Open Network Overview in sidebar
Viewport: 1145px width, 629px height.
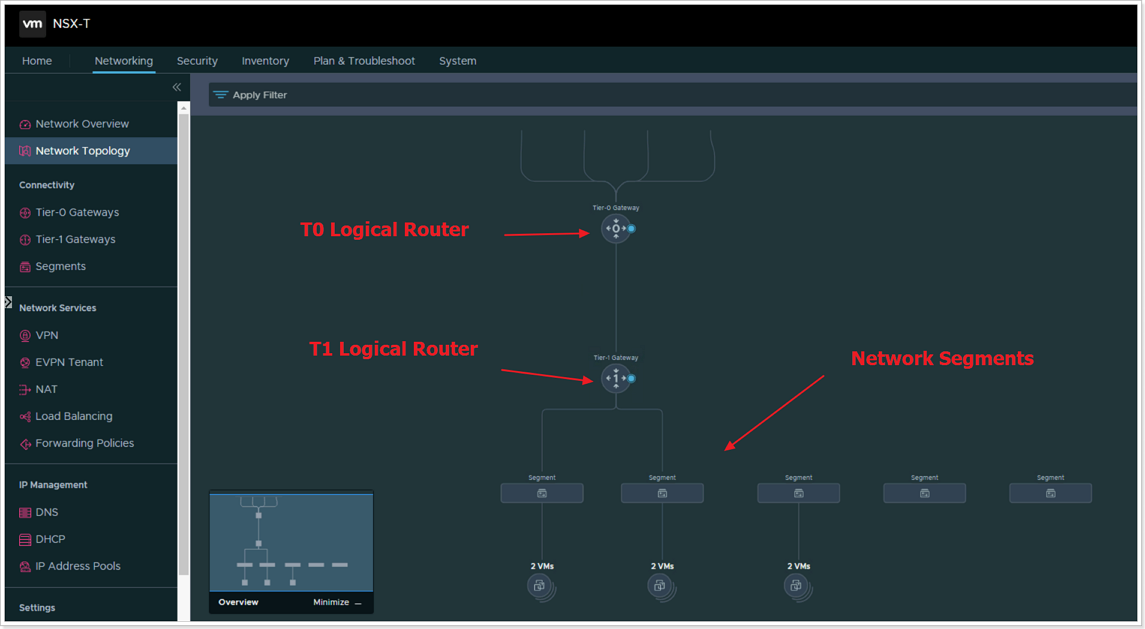tap(82, 124)
